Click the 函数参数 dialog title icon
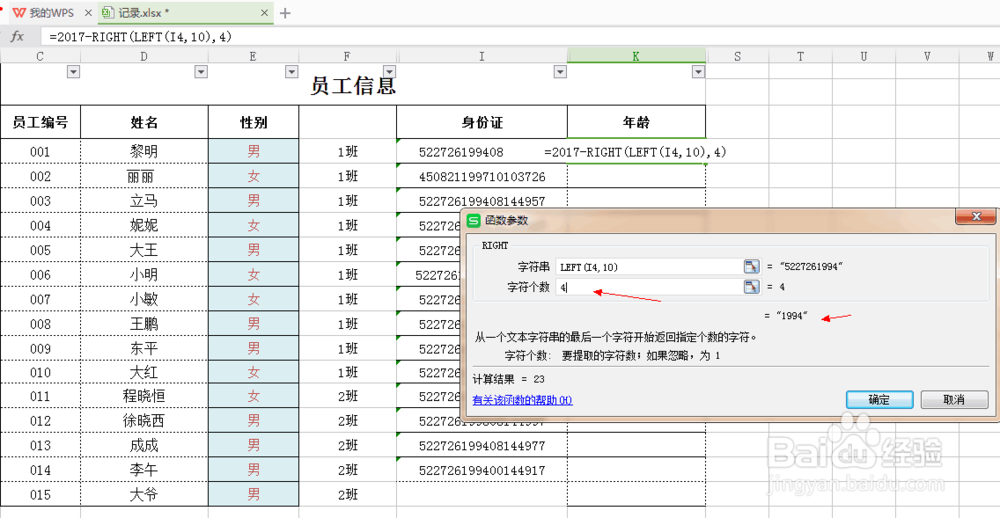This screenshot has height=518, width=1000. coord(473,221)
